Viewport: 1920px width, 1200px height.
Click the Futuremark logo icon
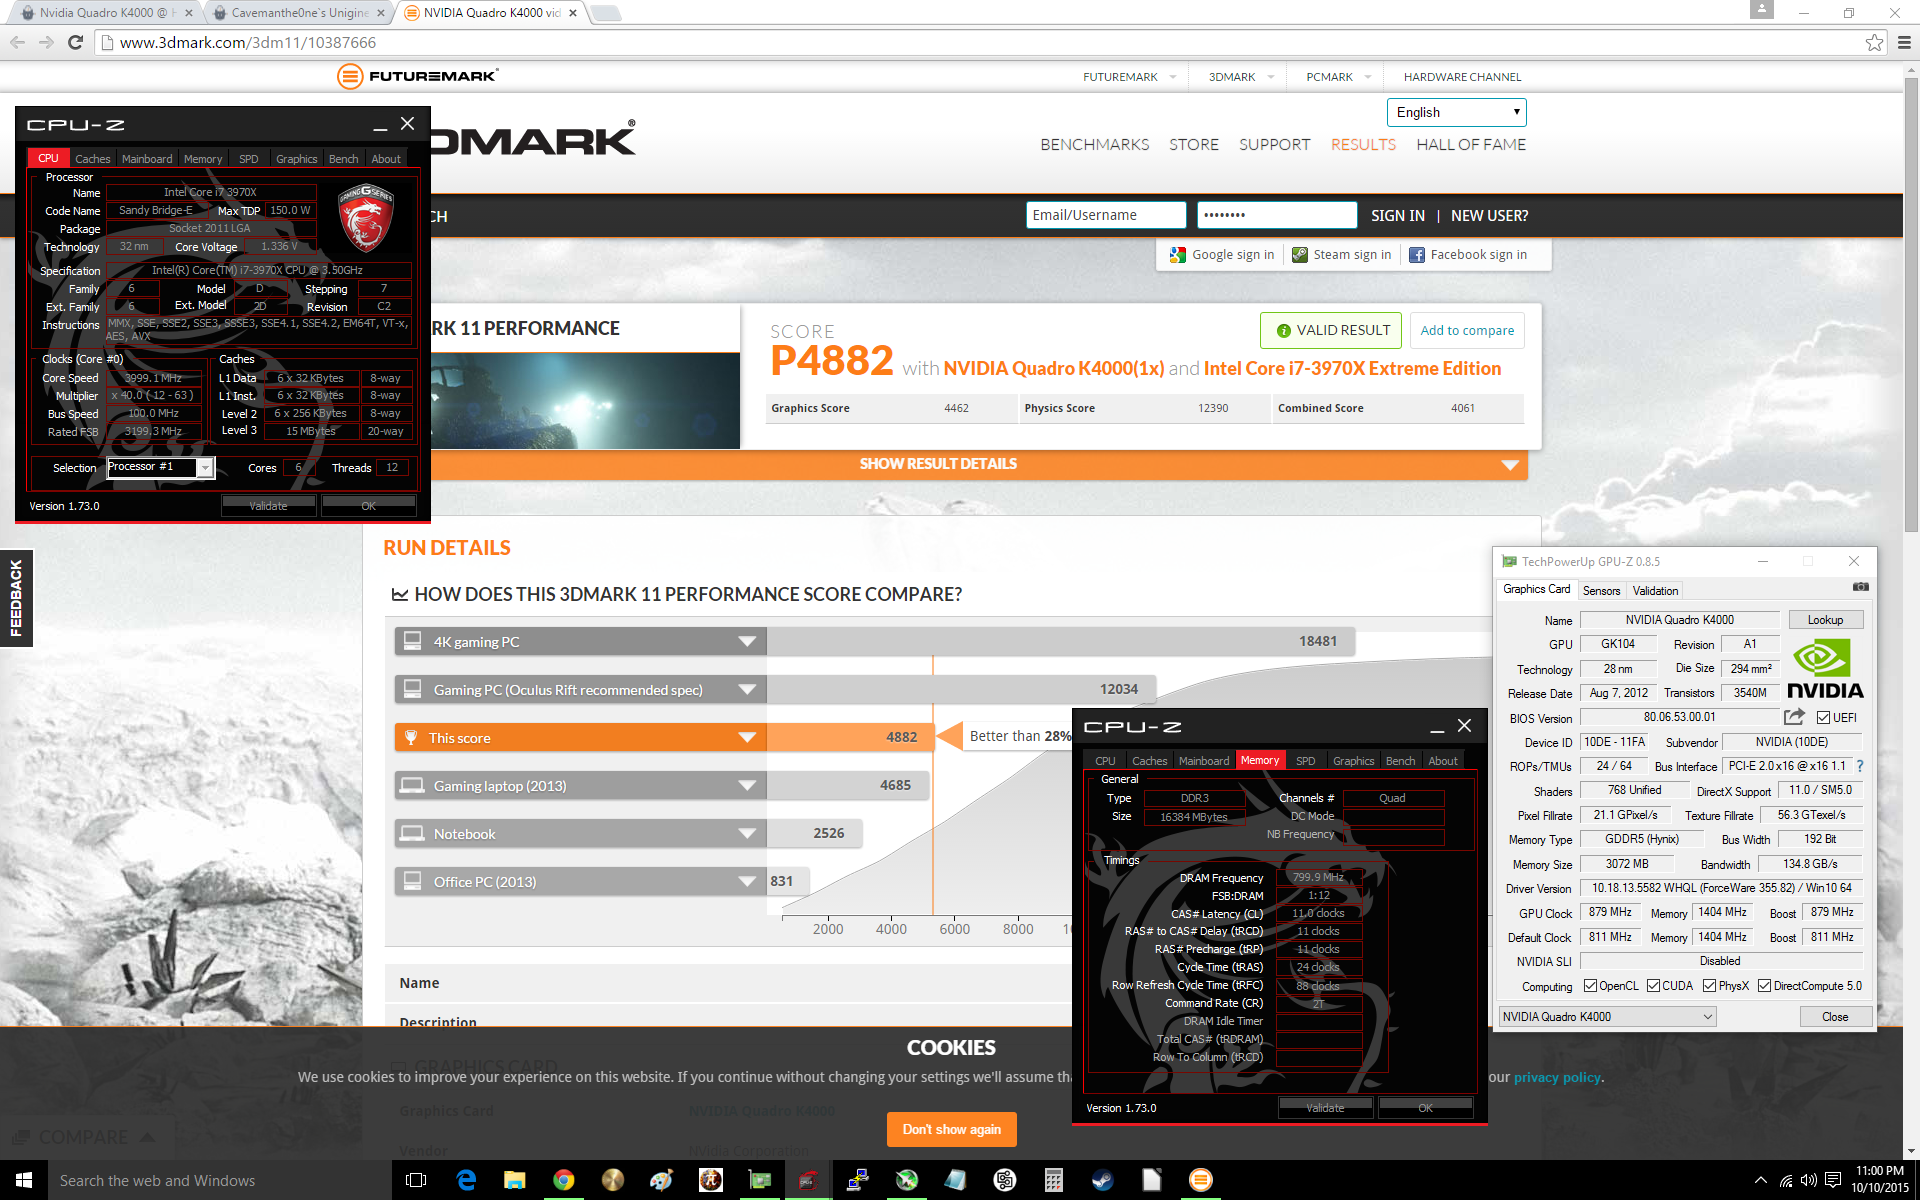(350, 76)
